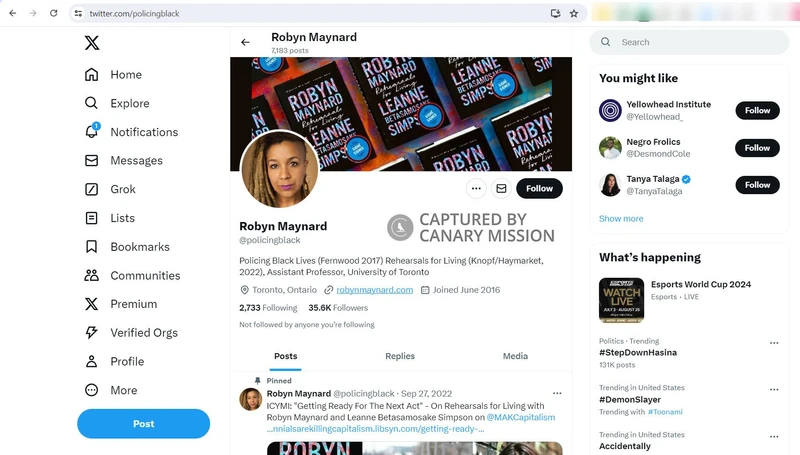Message Robyn Maynard via envelope button
800x455 pixels.
[x=501, y=188]
